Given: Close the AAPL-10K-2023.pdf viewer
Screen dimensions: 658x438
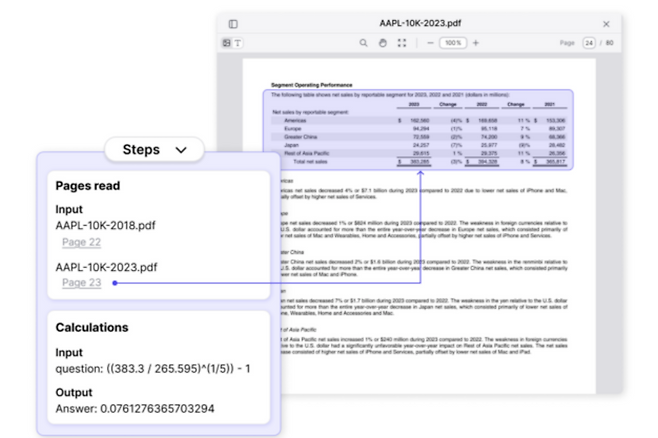Looking at the screenshot, I should tap(606, 24).
